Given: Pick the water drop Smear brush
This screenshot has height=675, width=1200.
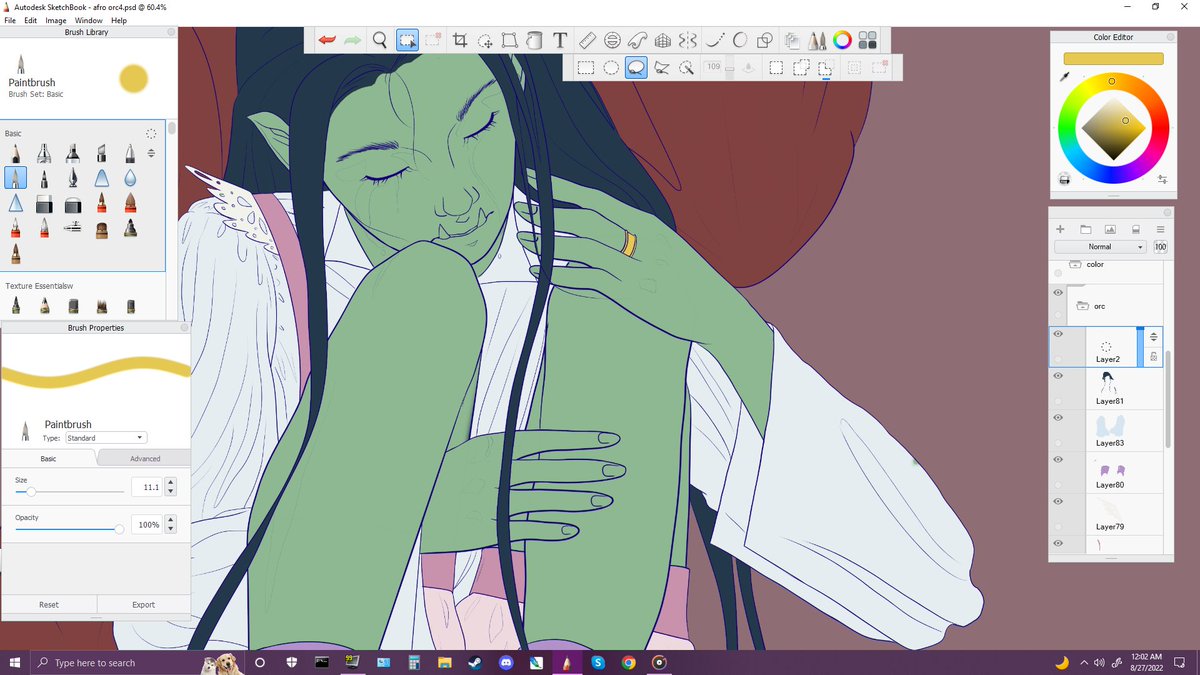Looking at the screenshot, I should tap(130, 178).
